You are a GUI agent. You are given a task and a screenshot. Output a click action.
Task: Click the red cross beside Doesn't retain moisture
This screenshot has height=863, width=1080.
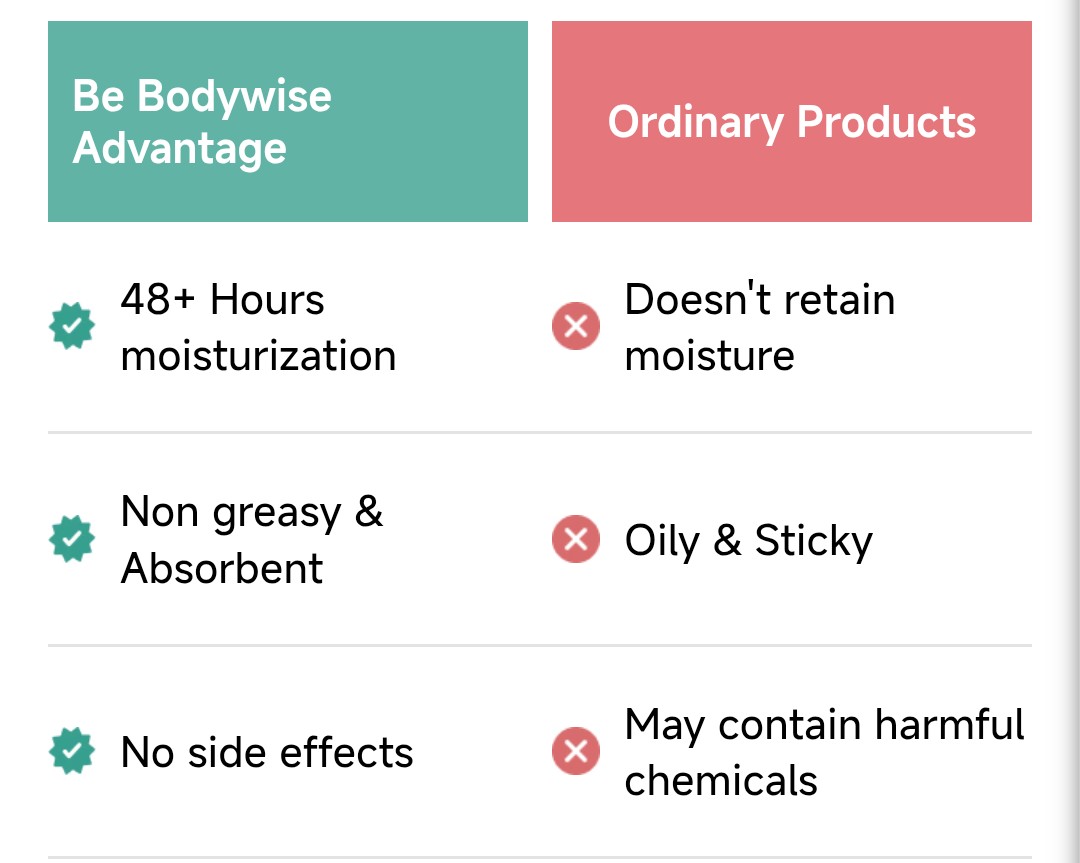[576, 327]
